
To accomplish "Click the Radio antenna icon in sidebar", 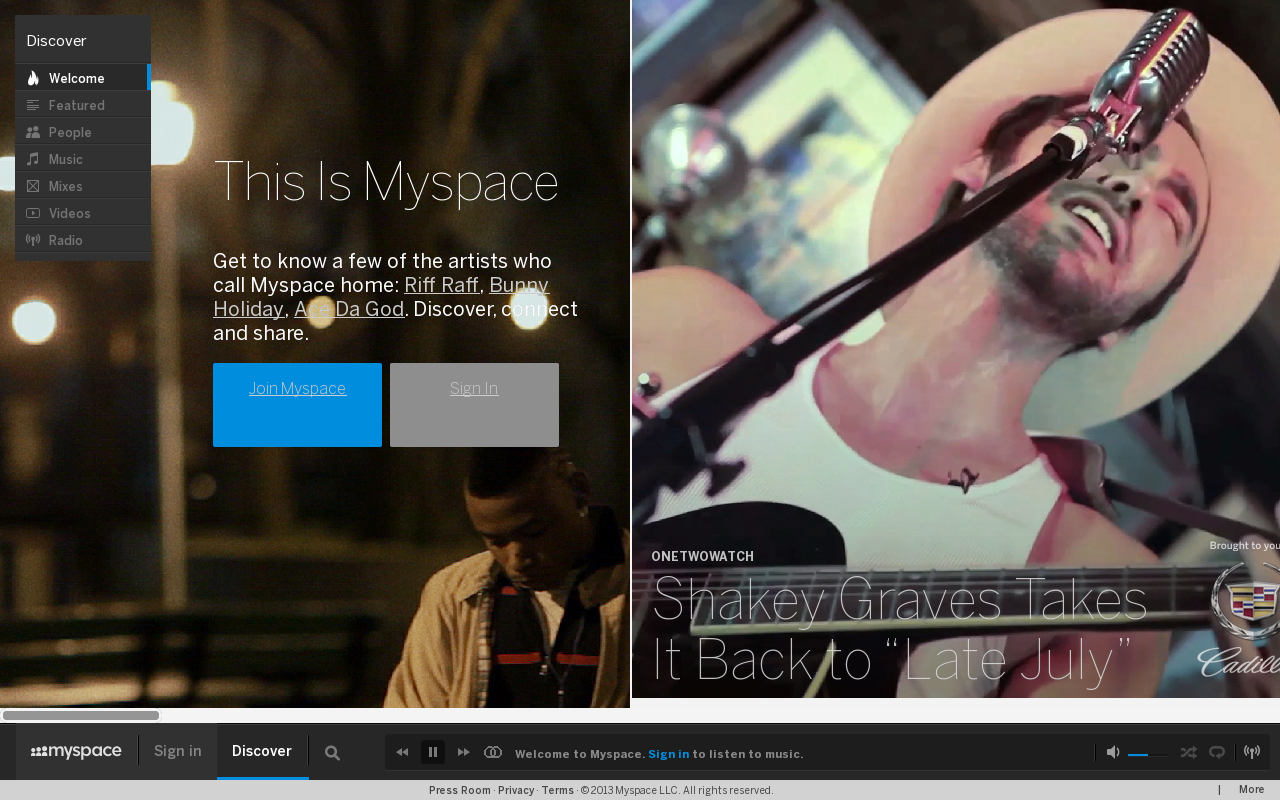I will click(x=33, y=240).
